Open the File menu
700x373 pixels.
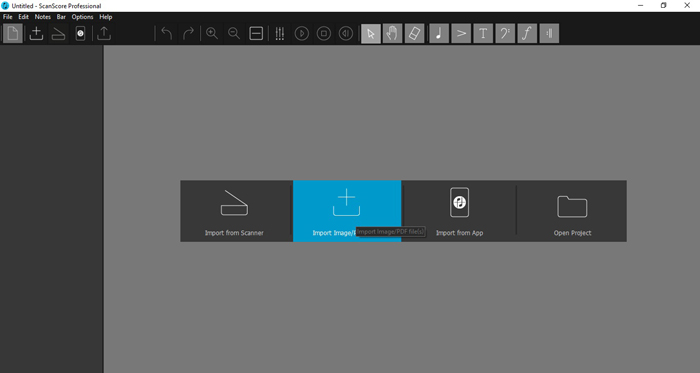click(x=8, y=17)
